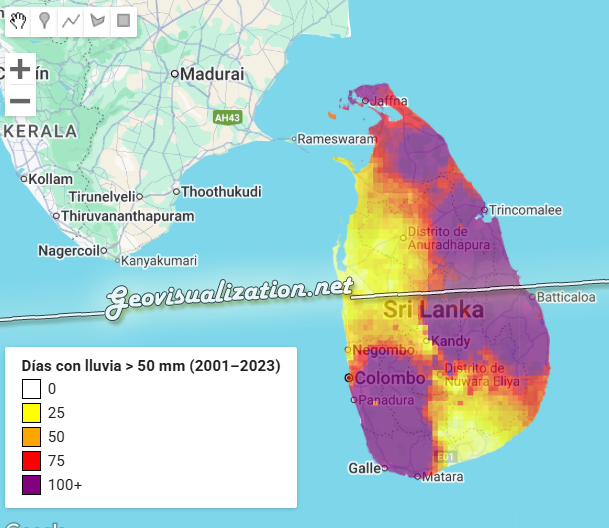The image size is (609, 528).
Task: Click the Geovisualization.net watermark text
Action: click(231, 293)
